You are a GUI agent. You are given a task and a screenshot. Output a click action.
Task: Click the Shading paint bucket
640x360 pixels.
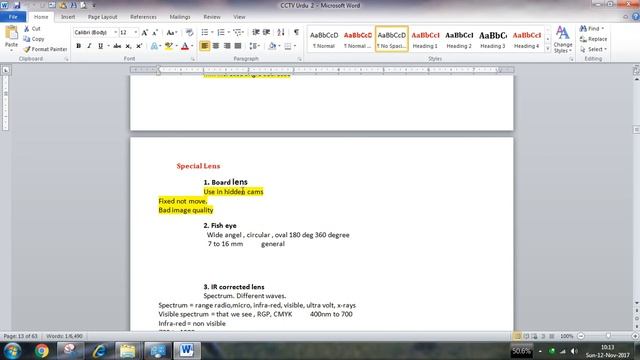pos(272,46)
